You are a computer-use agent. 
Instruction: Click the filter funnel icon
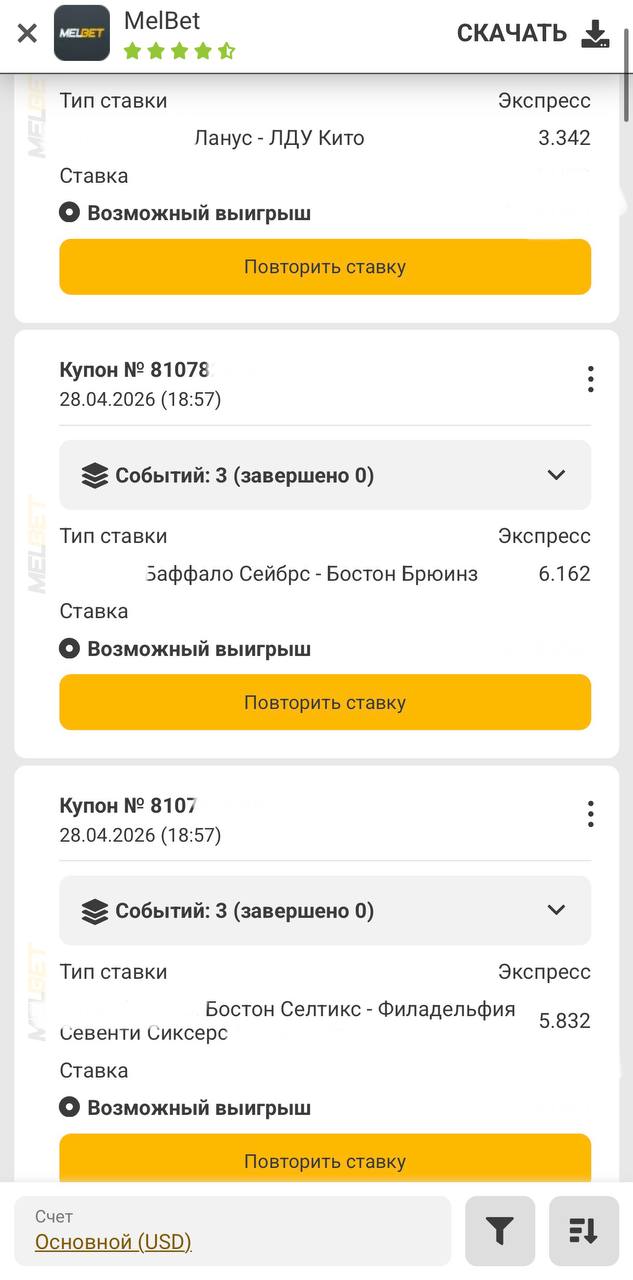499,1231
